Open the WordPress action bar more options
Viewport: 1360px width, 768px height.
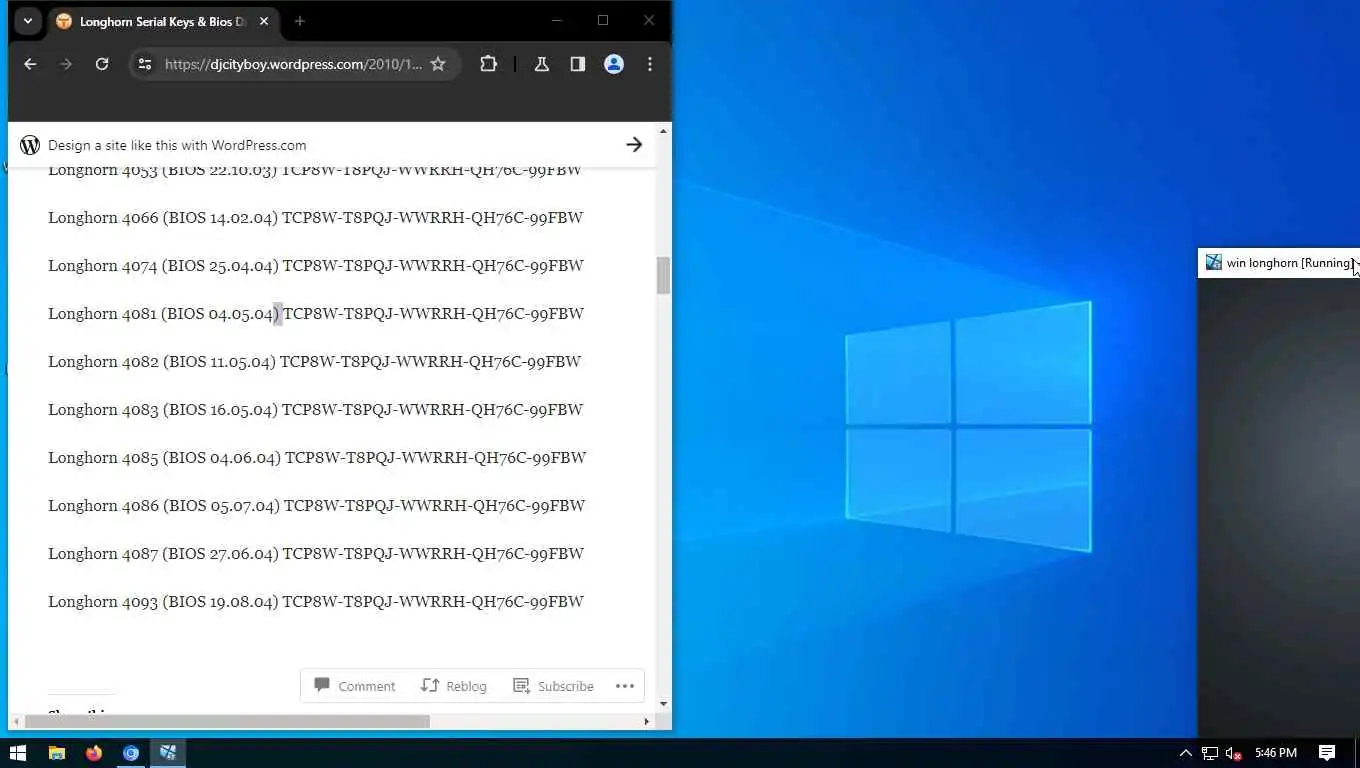(x=625, y=686)
